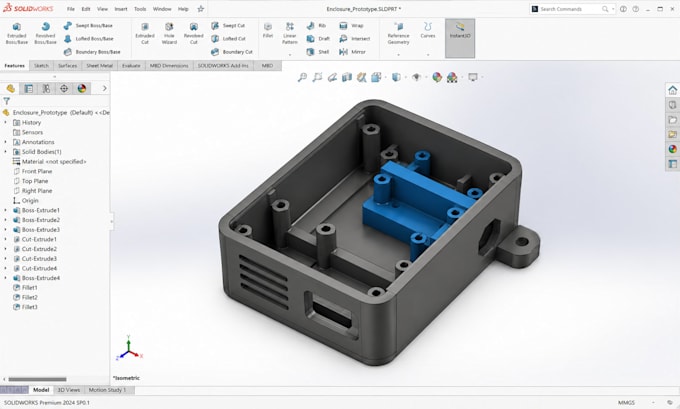Choose Lofted Boss/Base in the ribbon
Image resolution: width=680 pixels, height=409 pixels.
coord(88,39)
